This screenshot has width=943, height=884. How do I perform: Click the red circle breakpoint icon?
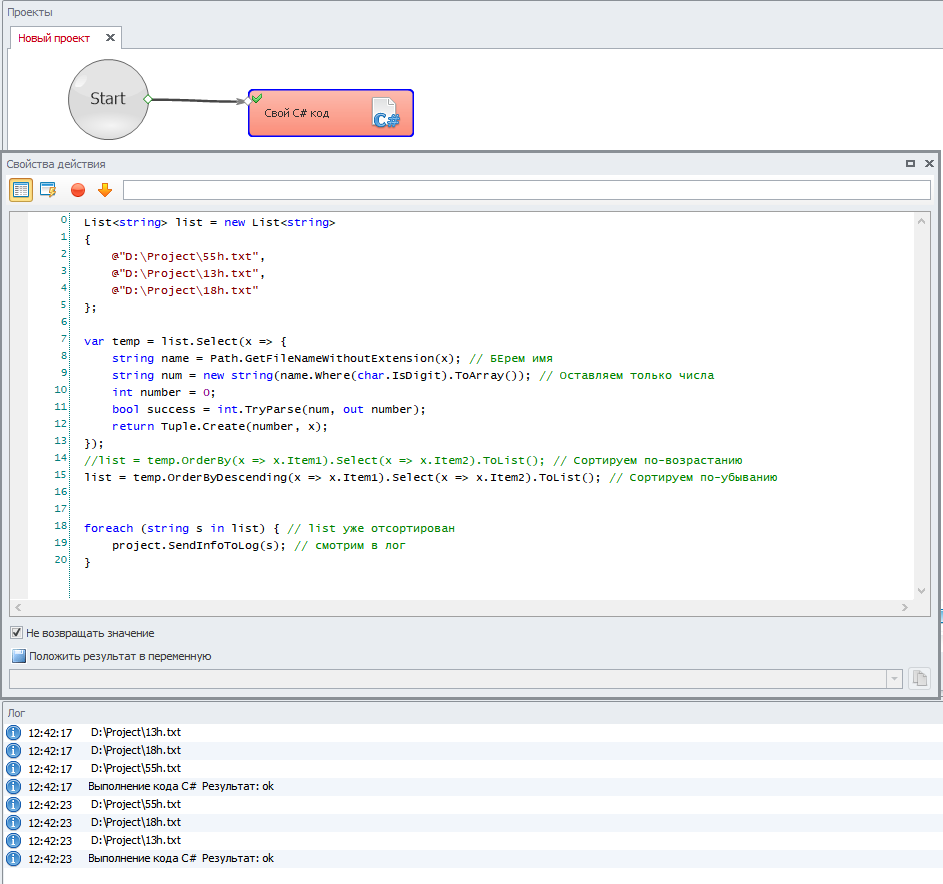77,190
